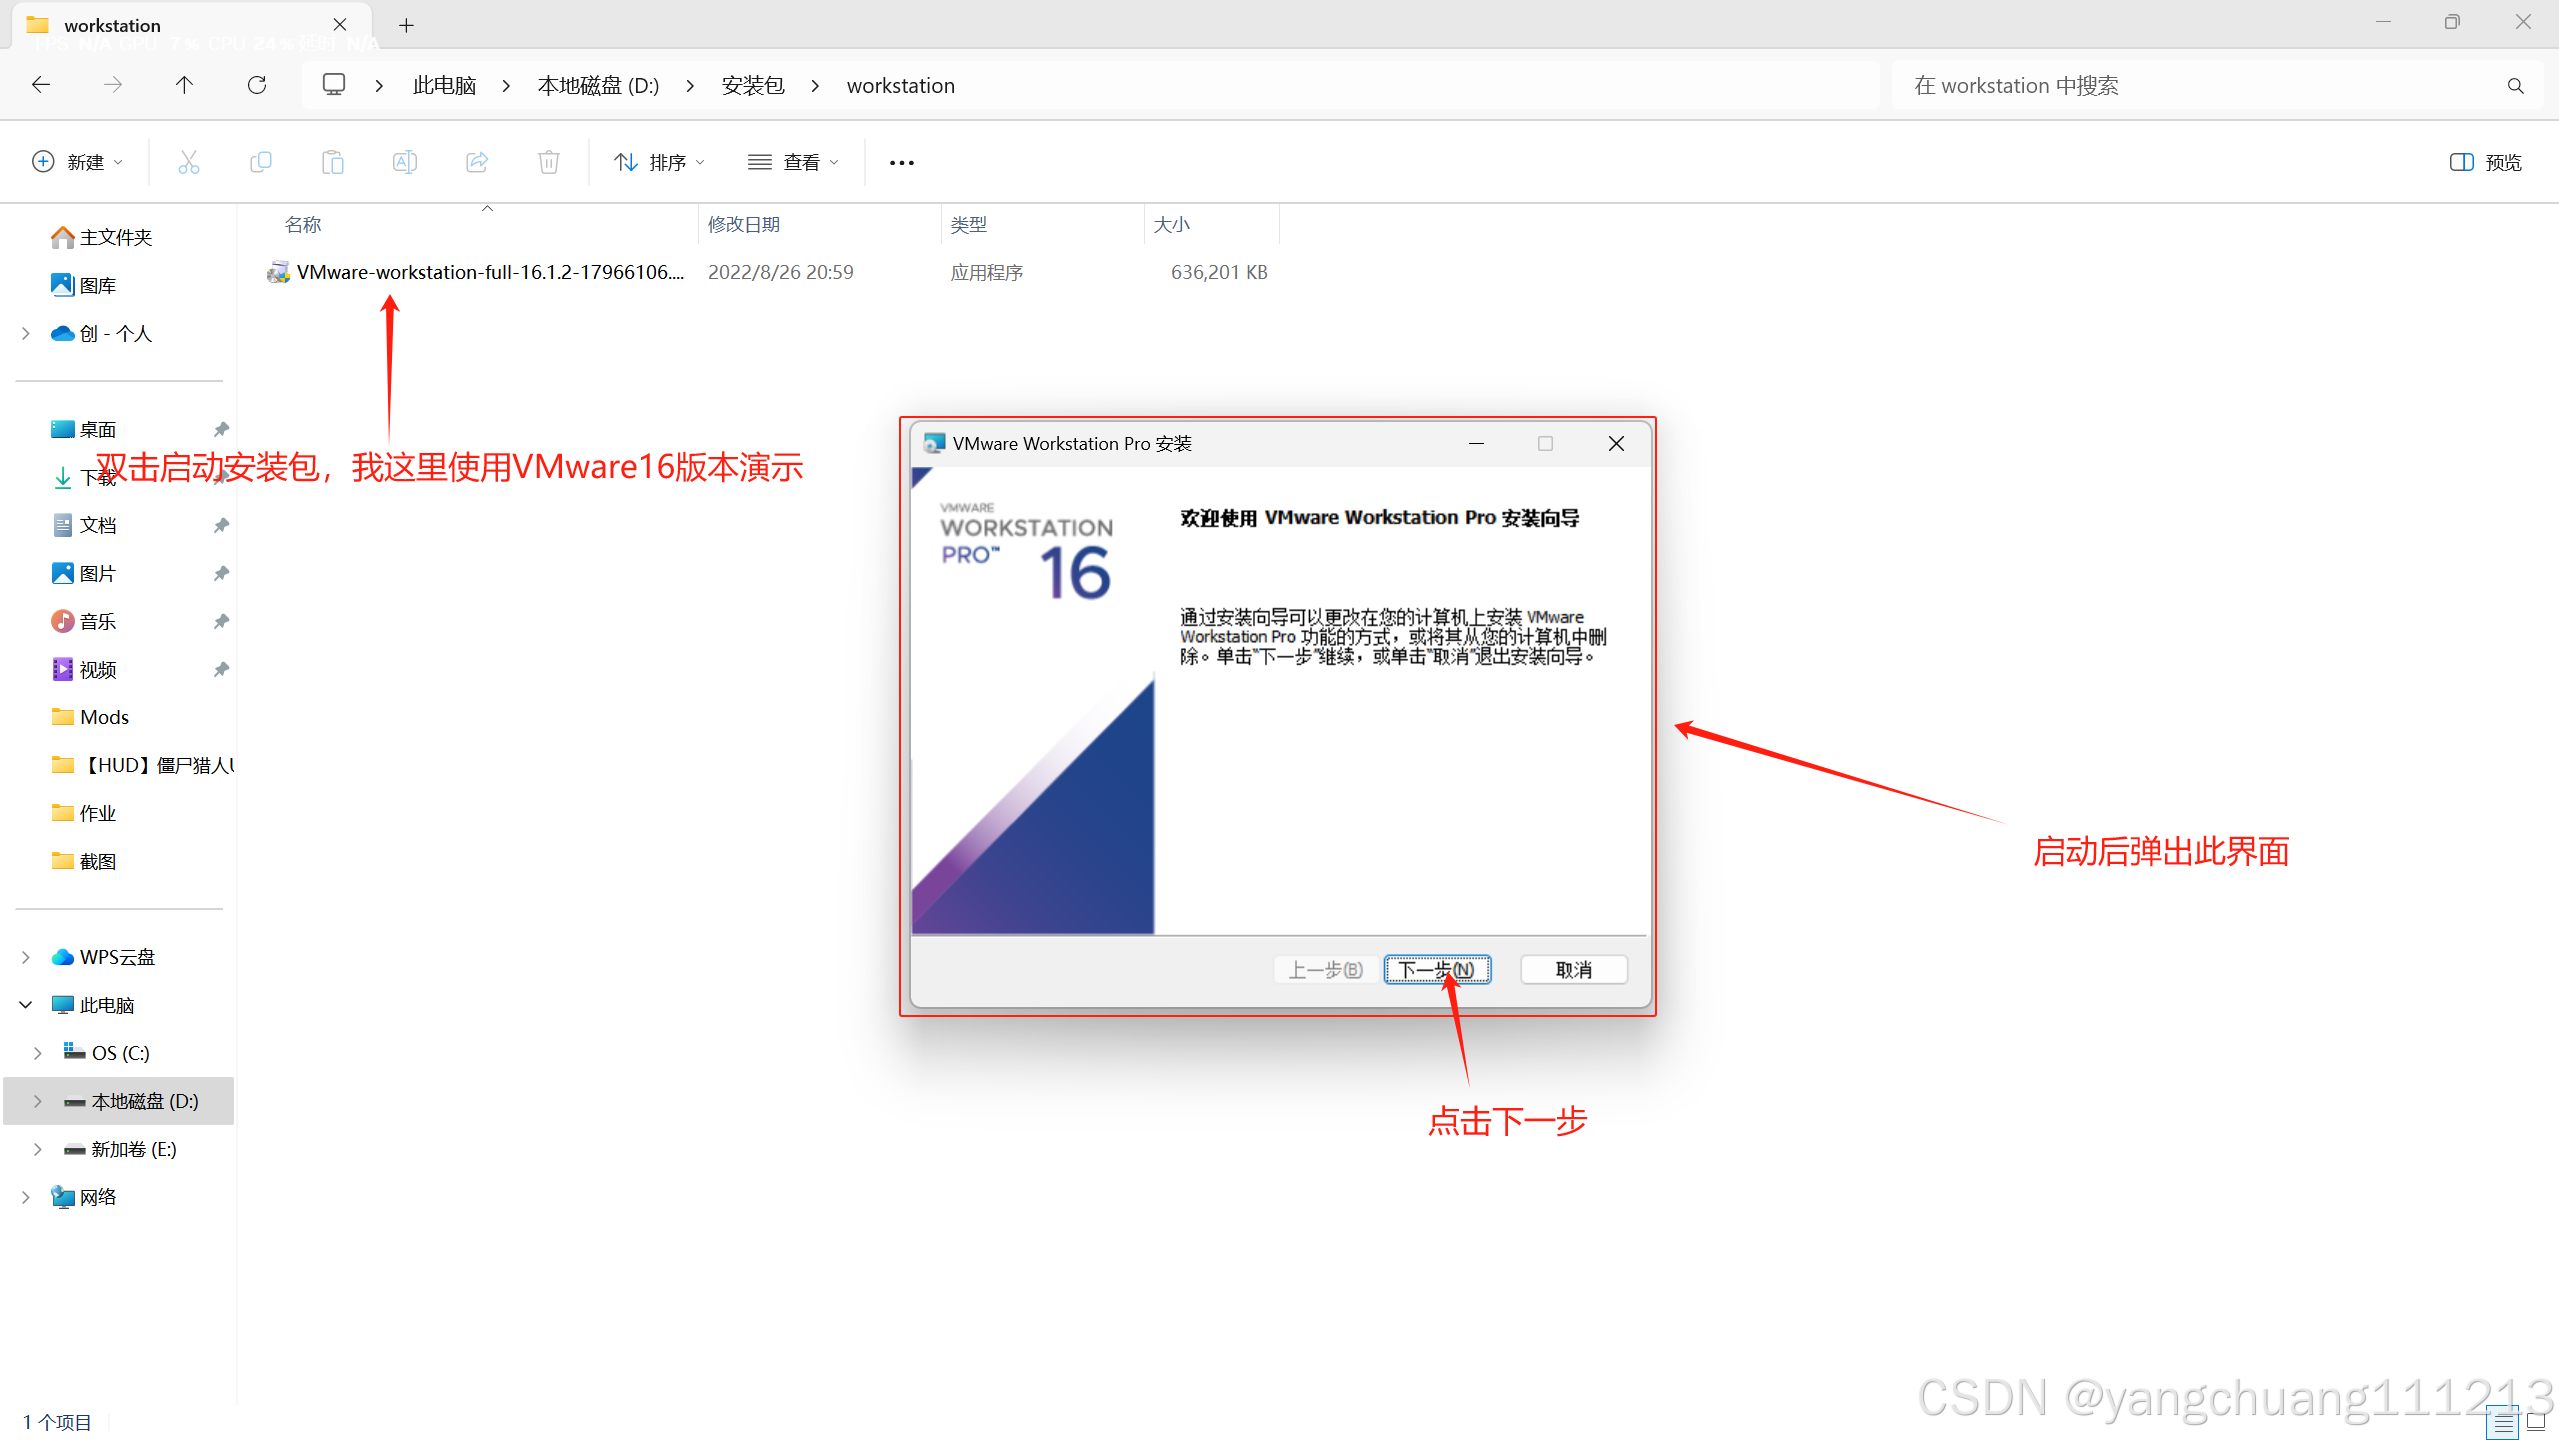Unpin 图片 from quick access

coord(221,573)
